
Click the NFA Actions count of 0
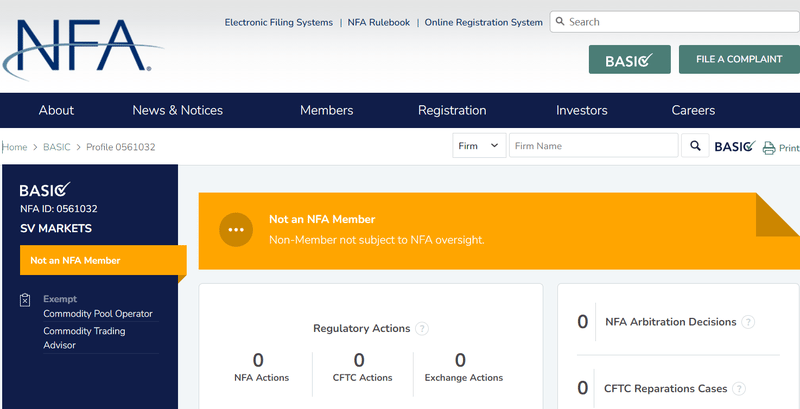[258, 360]
